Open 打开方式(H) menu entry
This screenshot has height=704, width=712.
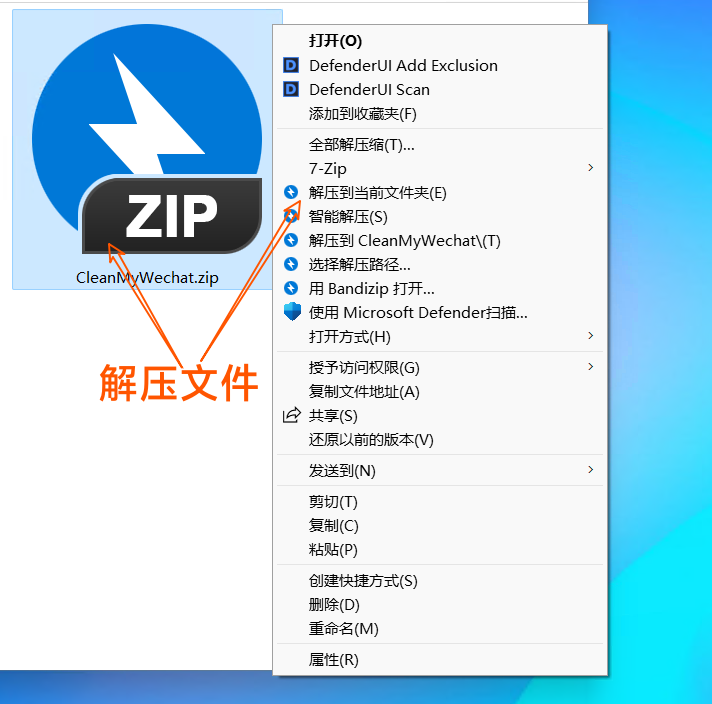[440, 337]
